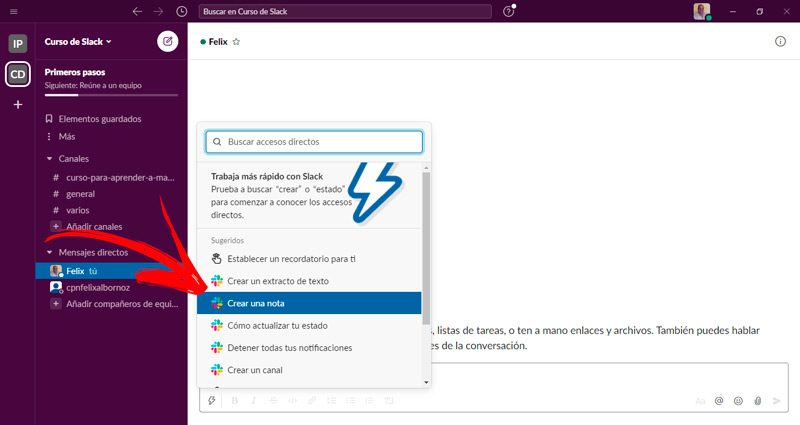Switch to the CD workspace icon

tap(18, 74)
